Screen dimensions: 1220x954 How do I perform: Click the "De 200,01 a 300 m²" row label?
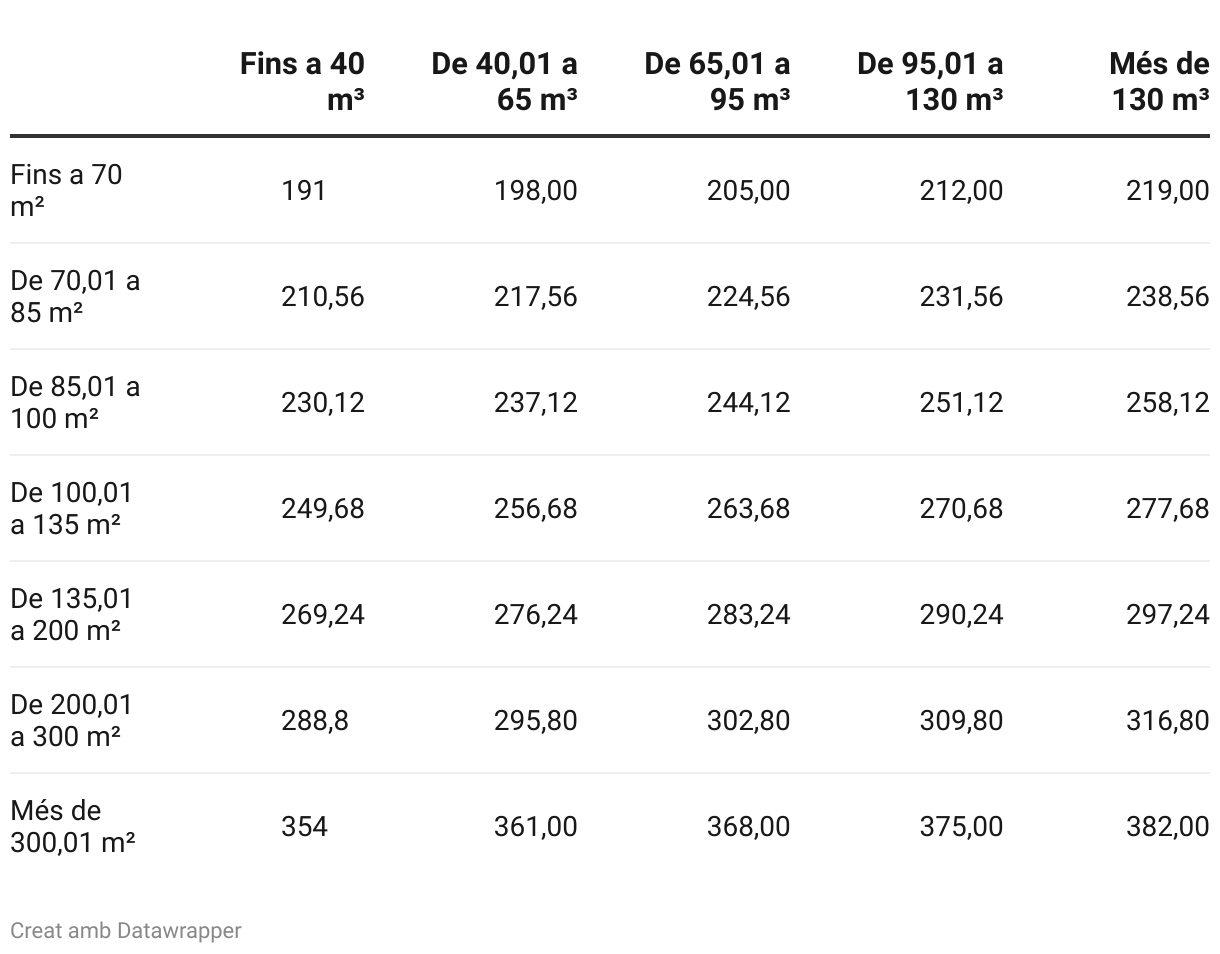pyautogui.click(x=71, y=720)
